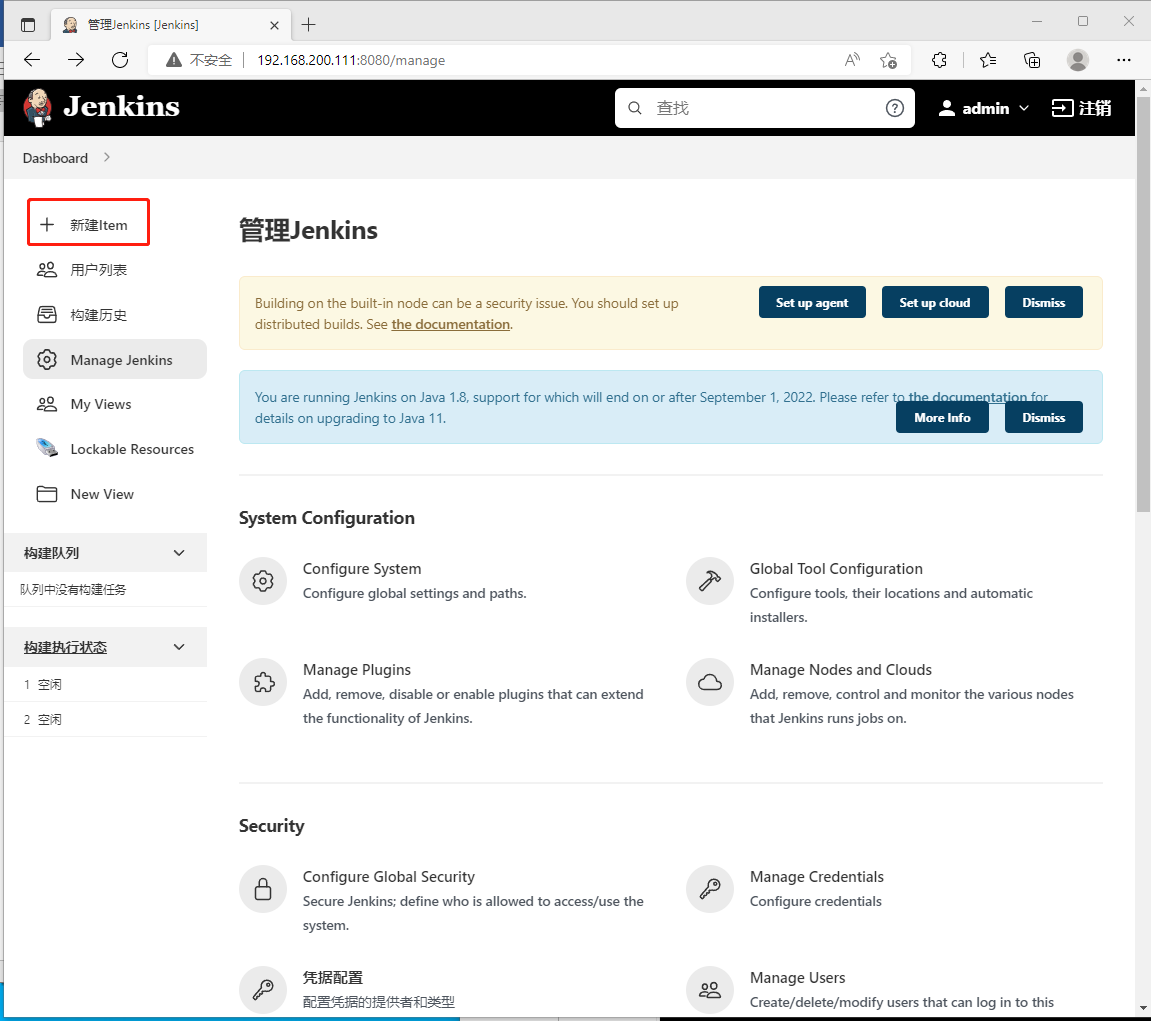
Task: Open 新建Item in the sidebar
Action: click(88, 225)
